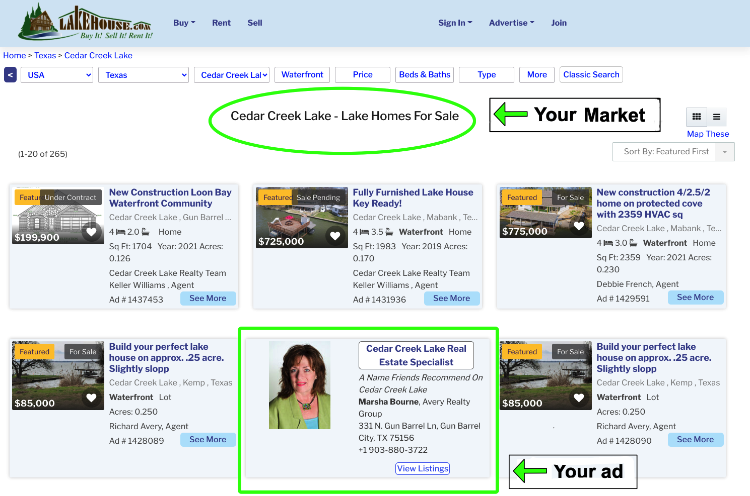Open the Ad #1428089 $85,000 thumbnail
This screenshot has width=750, height=496.
click(58, 375)
